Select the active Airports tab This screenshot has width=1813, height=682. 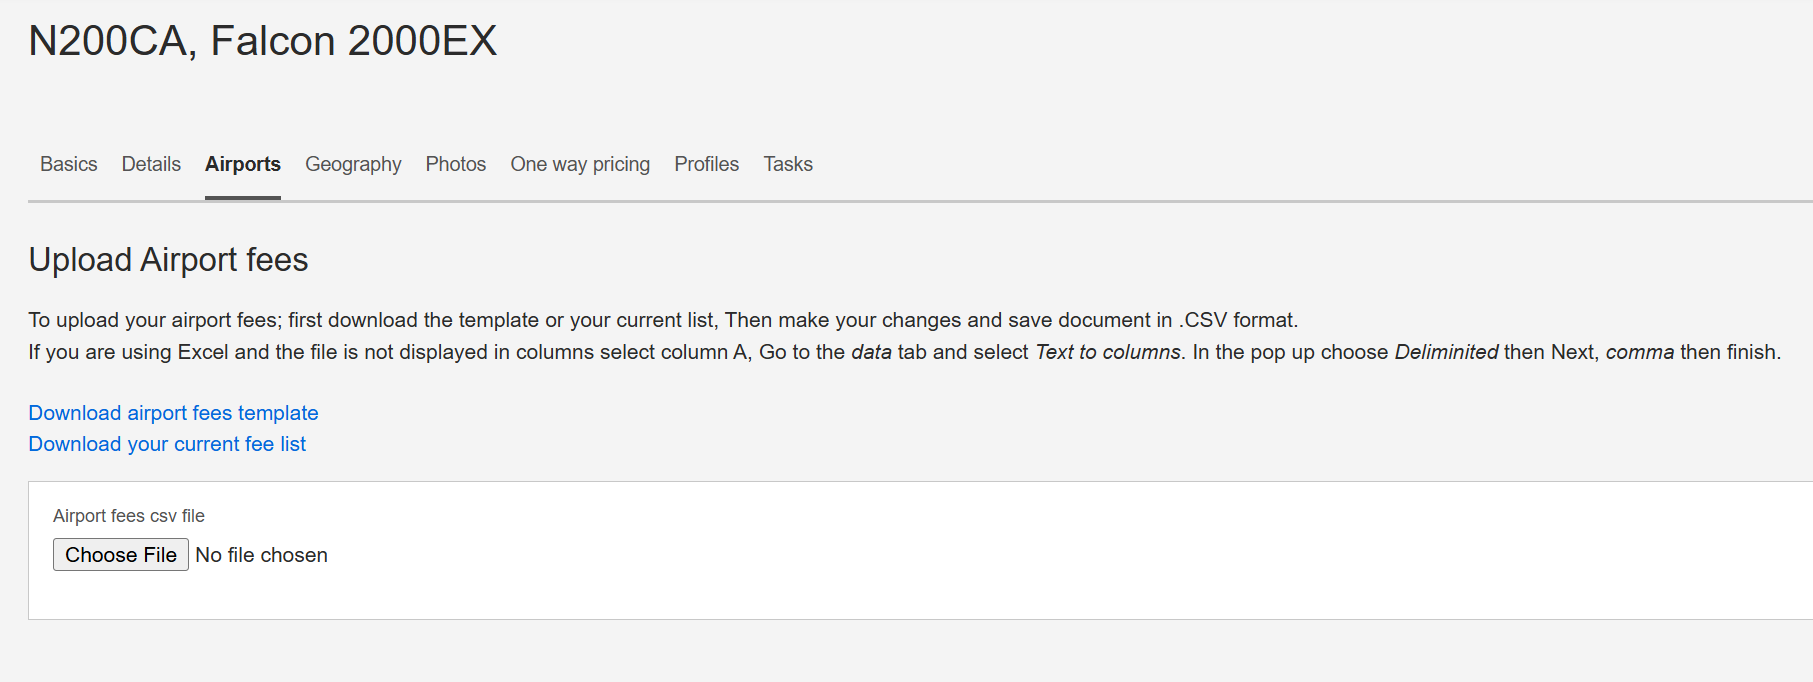(243, 164)
